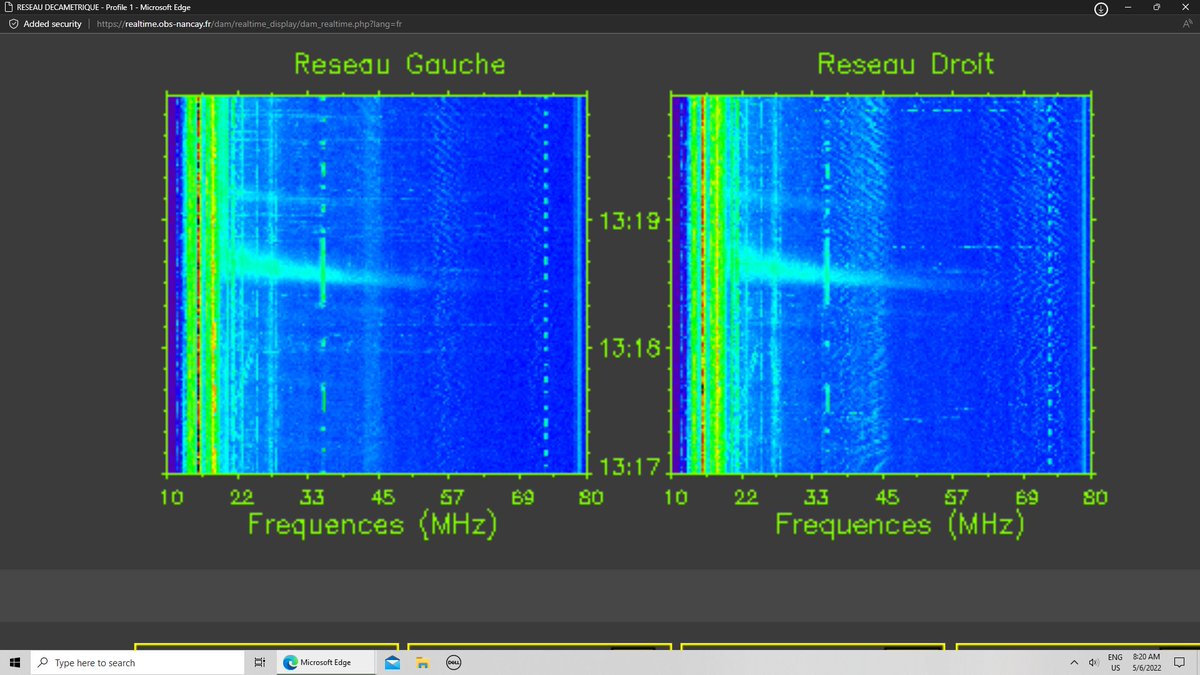Click 'Frequences (MHz)' under the right plot

(x=899, y=525)
